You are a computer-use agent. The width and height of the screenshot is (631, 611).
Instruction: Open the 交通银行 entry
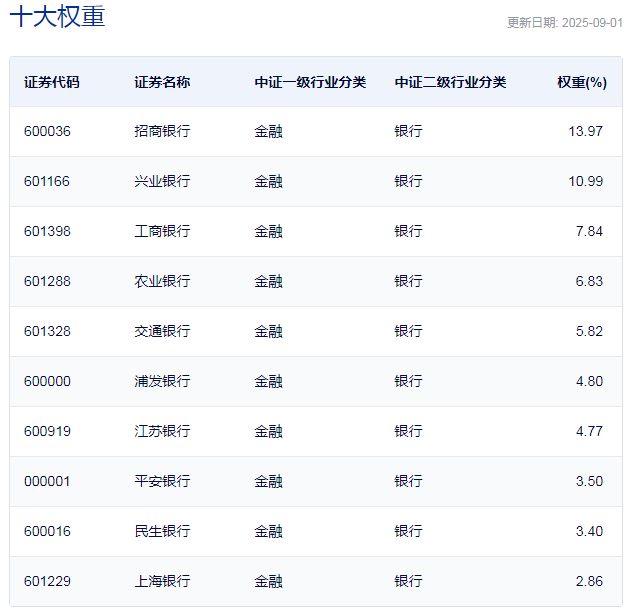[162, 331]
